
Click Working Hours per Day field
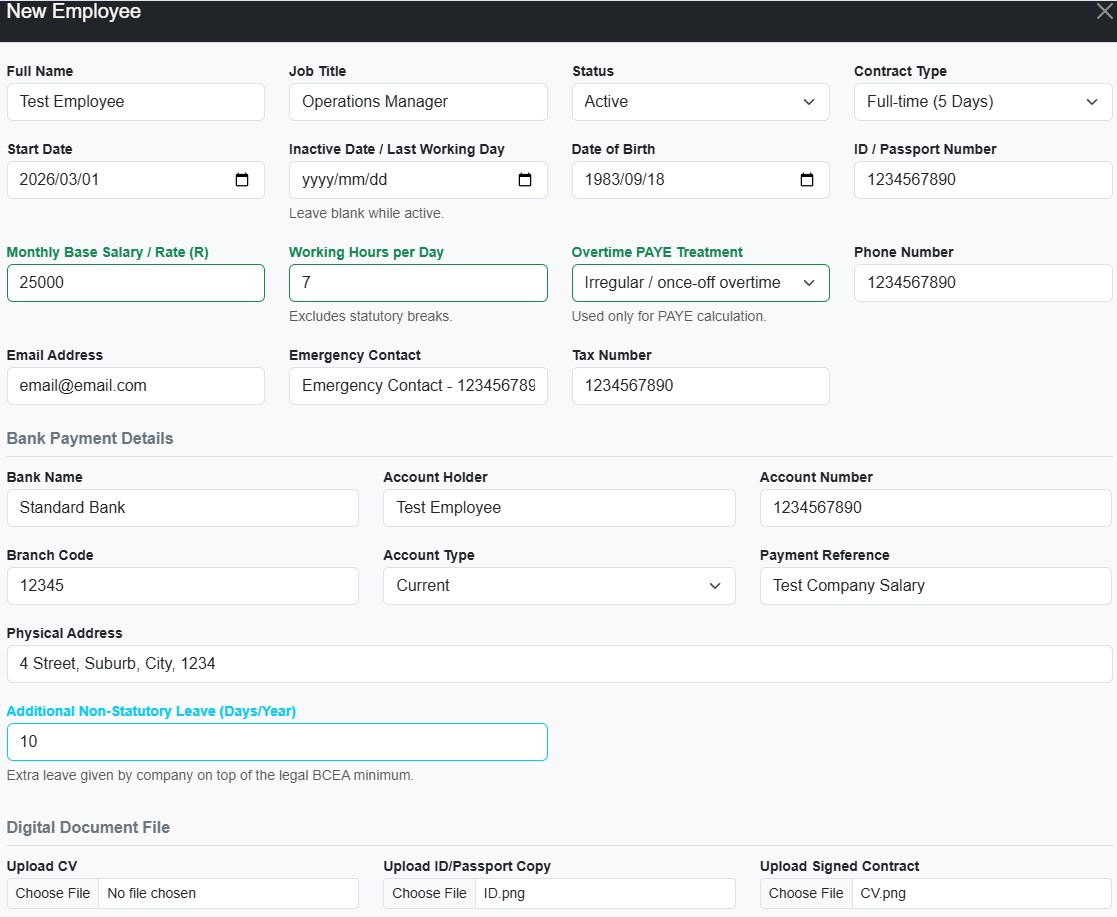tap(418, 283)
